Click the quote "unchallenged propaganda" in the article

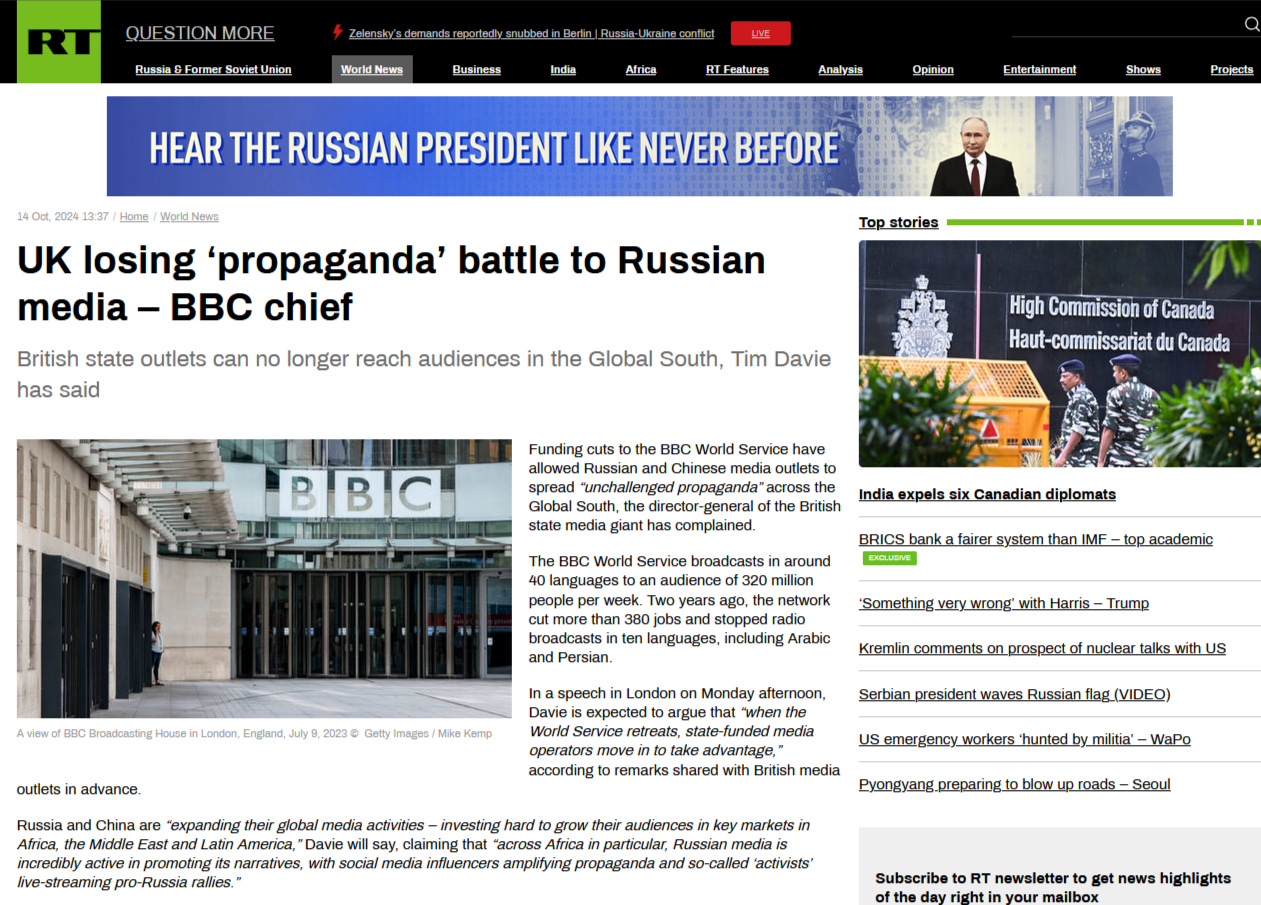tap(671, 487)
